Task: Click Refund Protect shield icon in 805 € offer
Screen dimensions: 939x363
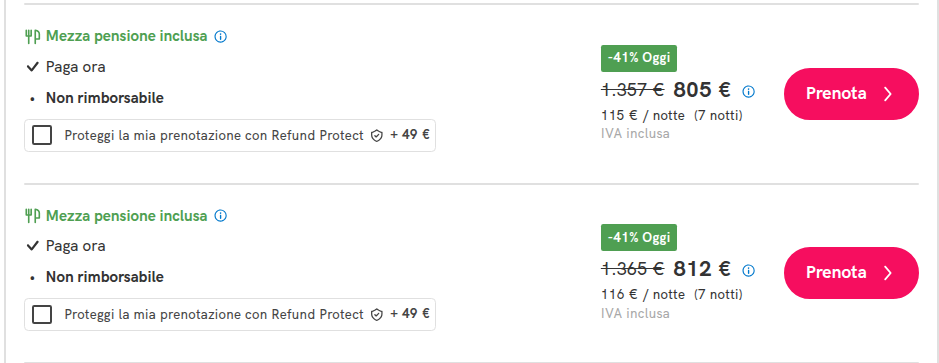Action: click(x=377, y=136)
